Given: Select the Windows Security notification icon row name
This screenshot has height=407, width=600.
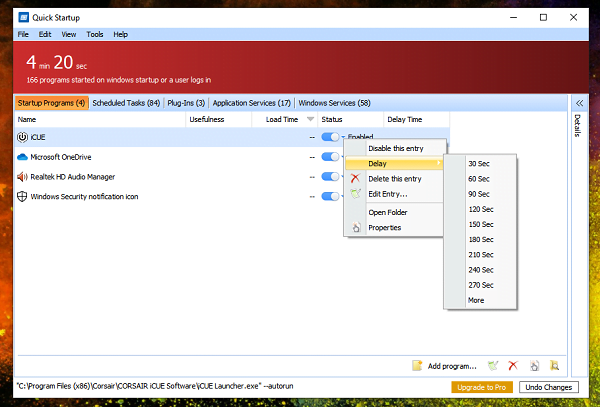Looking at the screenshot, I should (x=84, y=197).
